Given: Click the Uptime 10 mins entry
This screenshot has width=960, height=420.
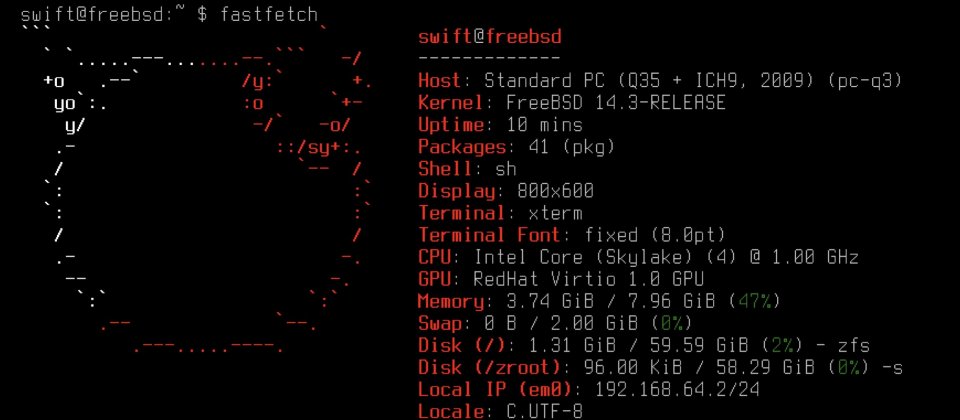Looking at the screenshot, I should (500, 125).
